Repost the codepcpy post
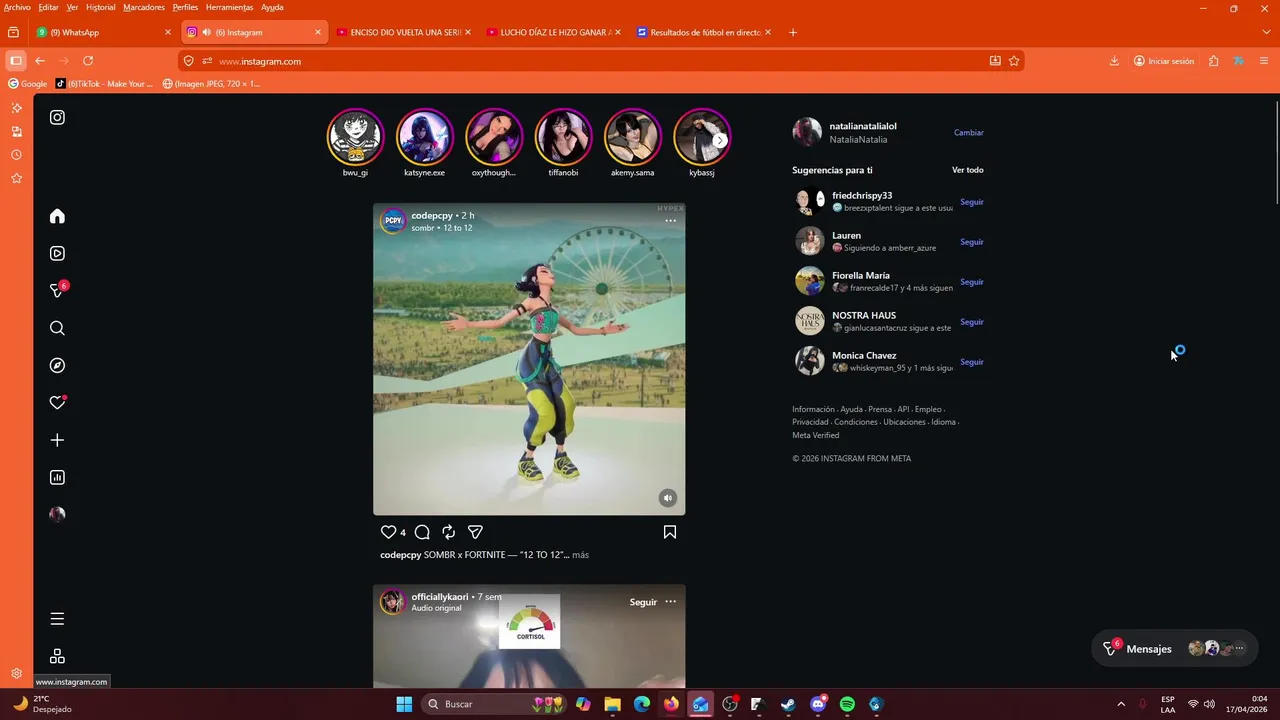The width and height of the screenshot is (1280, 720). pos(449,532)
